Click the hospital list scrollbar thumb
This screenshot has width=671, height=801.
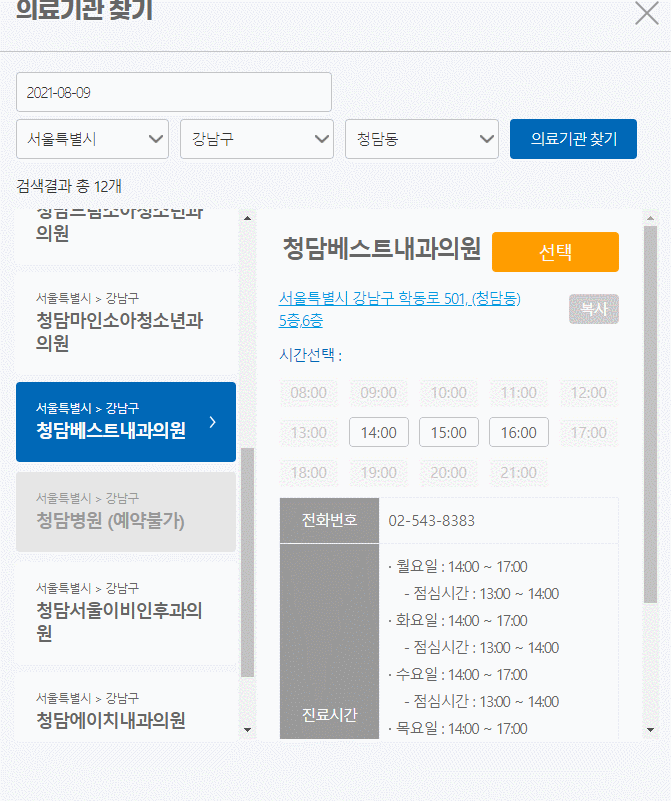coord(248,562)
